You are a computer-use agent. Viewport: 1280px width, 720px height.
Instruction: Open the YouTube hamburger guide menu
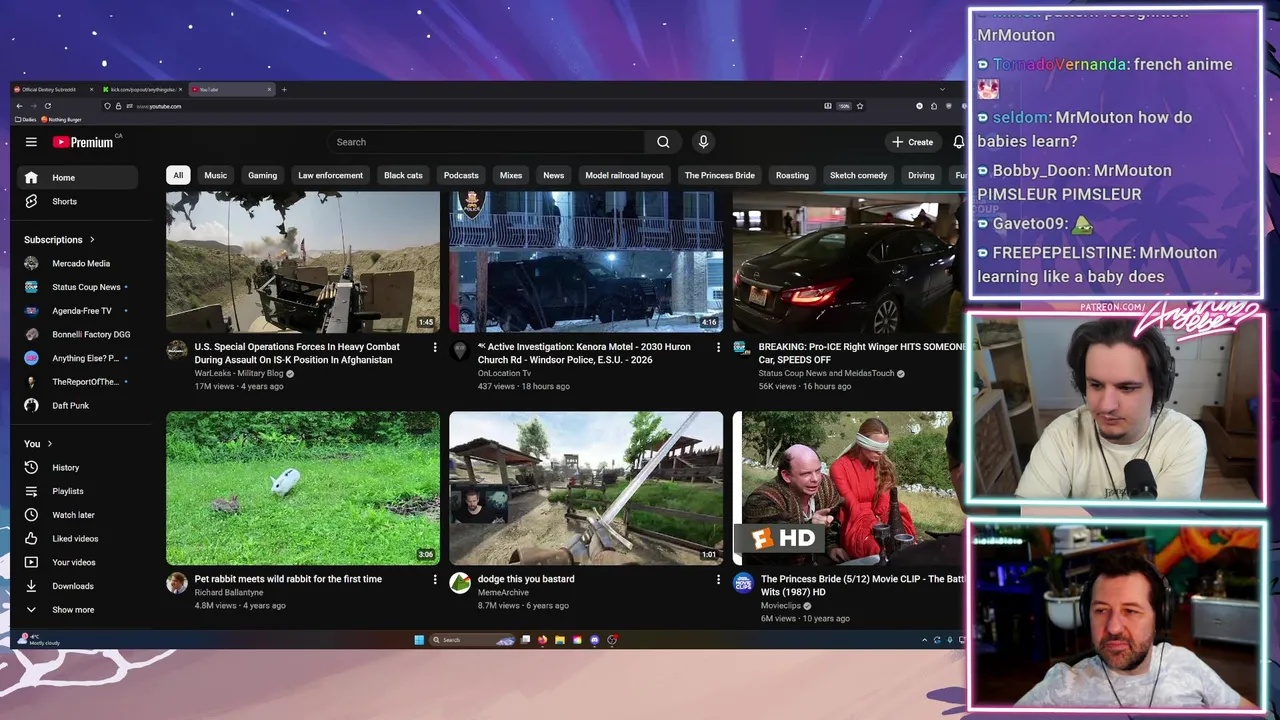coord(31,142)
